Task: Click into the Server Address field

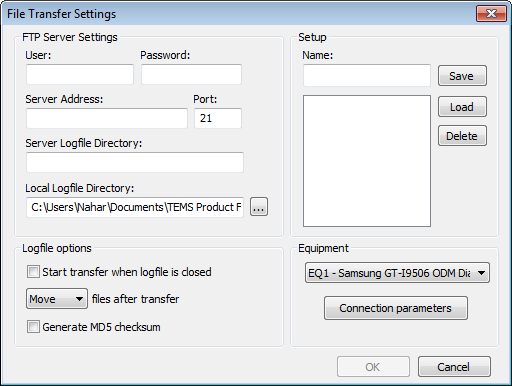Action: point(107,118)
